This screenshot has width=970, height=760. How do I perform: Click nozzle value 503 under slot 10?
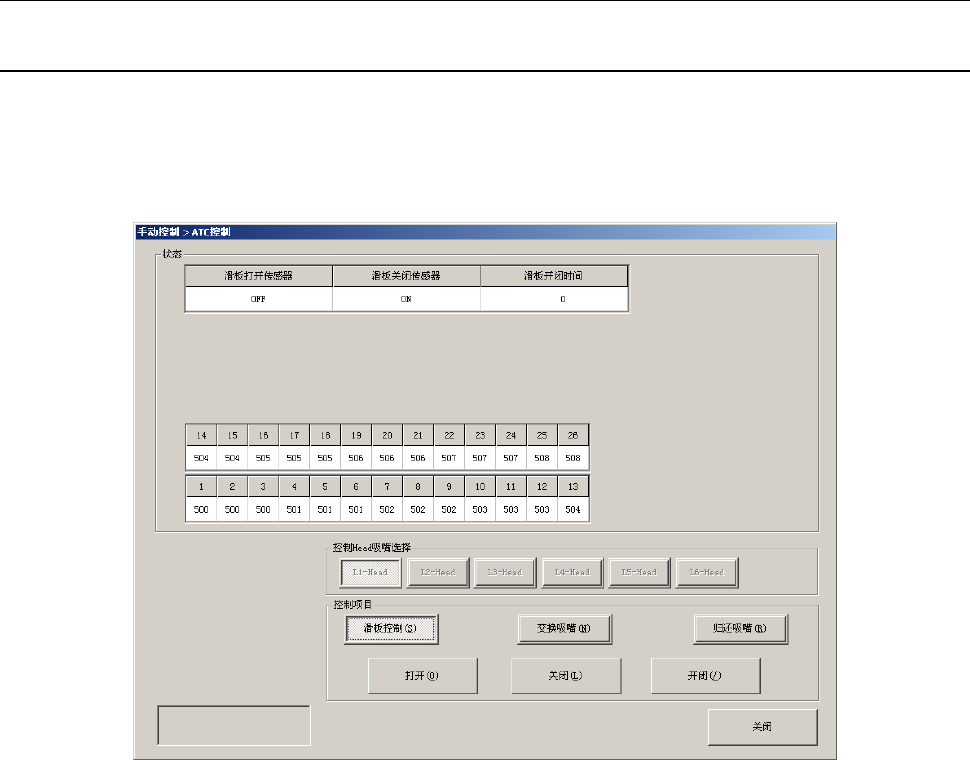tap(480, 510)
